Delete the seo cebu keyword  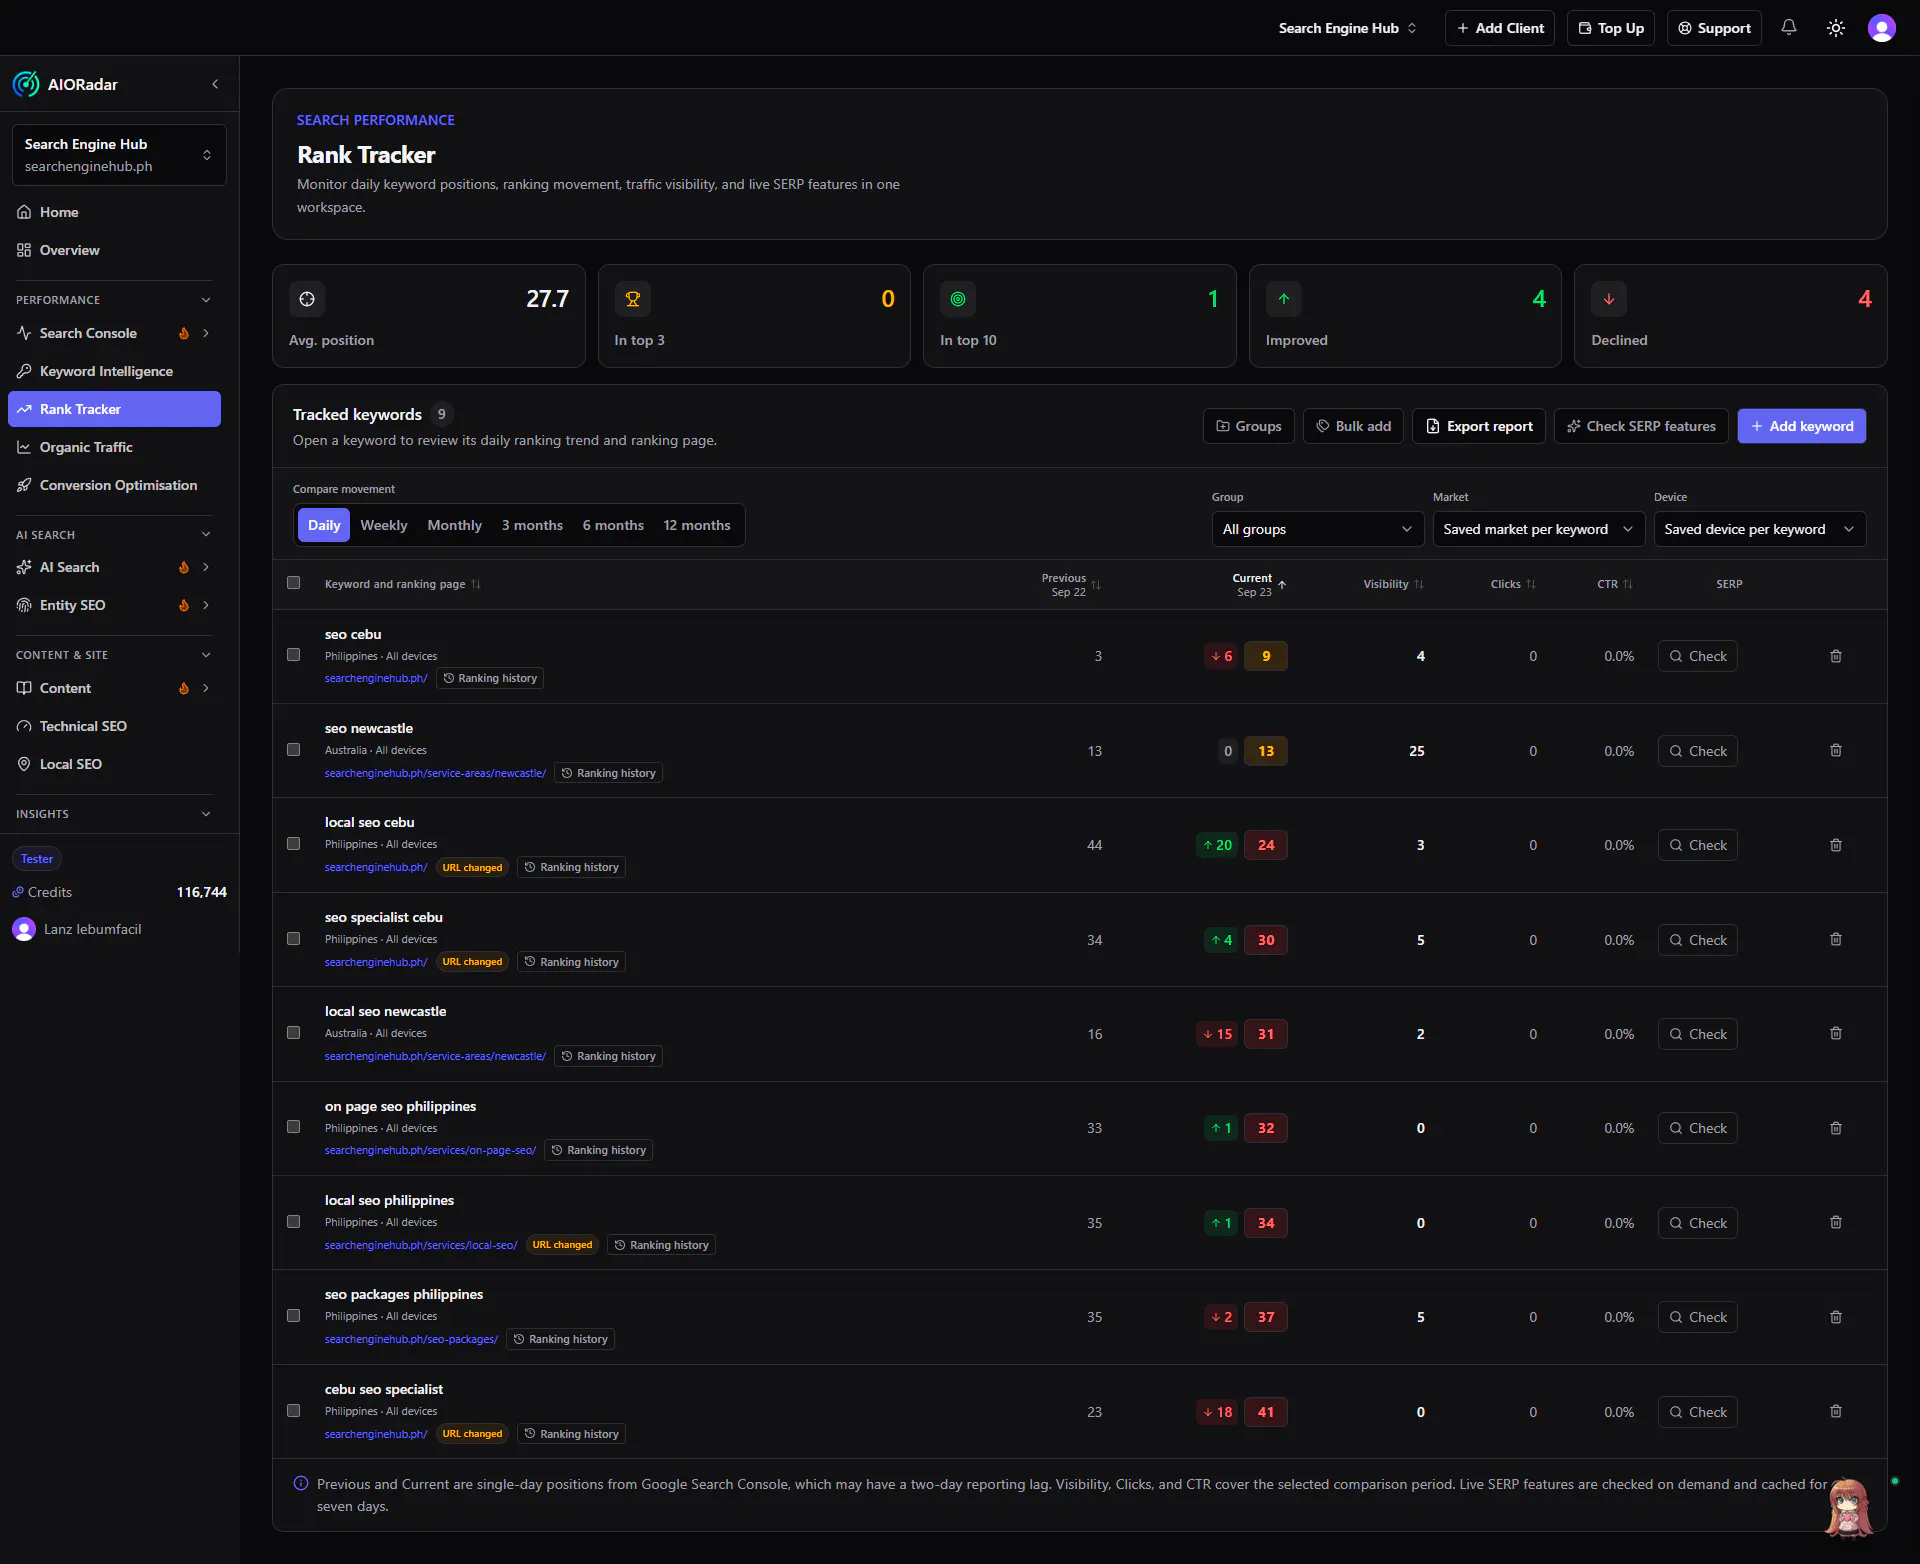[x=1835, y=656]
